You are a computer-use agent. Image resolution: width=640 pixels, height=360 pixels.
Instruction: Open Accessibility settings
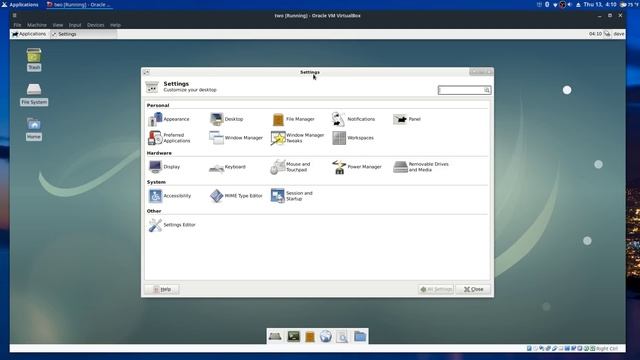[x=169, y=196]
